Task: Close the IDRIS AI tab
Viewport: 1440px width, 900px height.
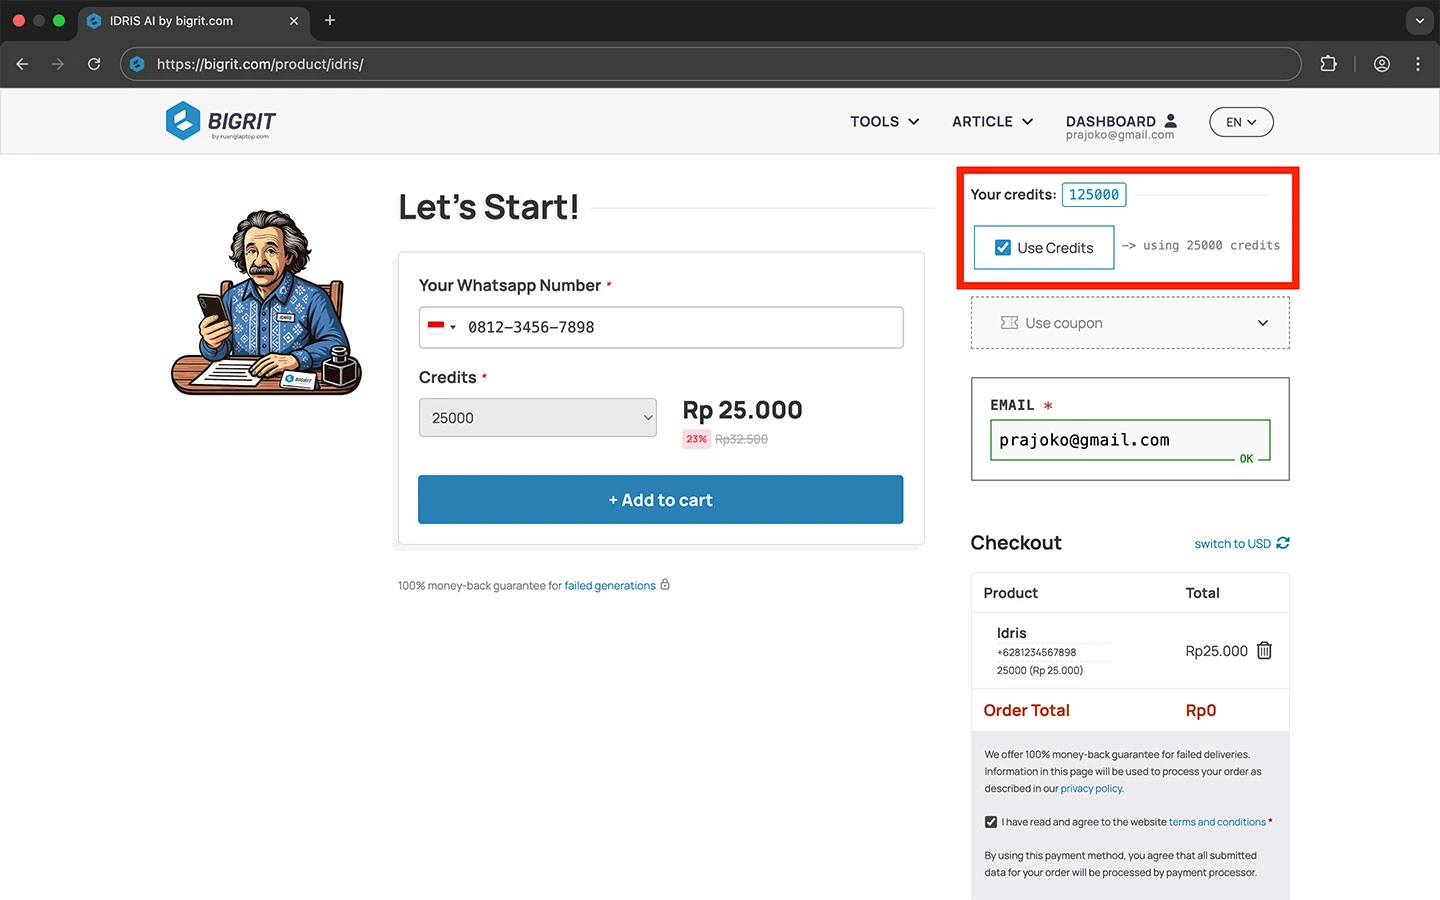Action: pyautogui.click(x=294, y=21)
